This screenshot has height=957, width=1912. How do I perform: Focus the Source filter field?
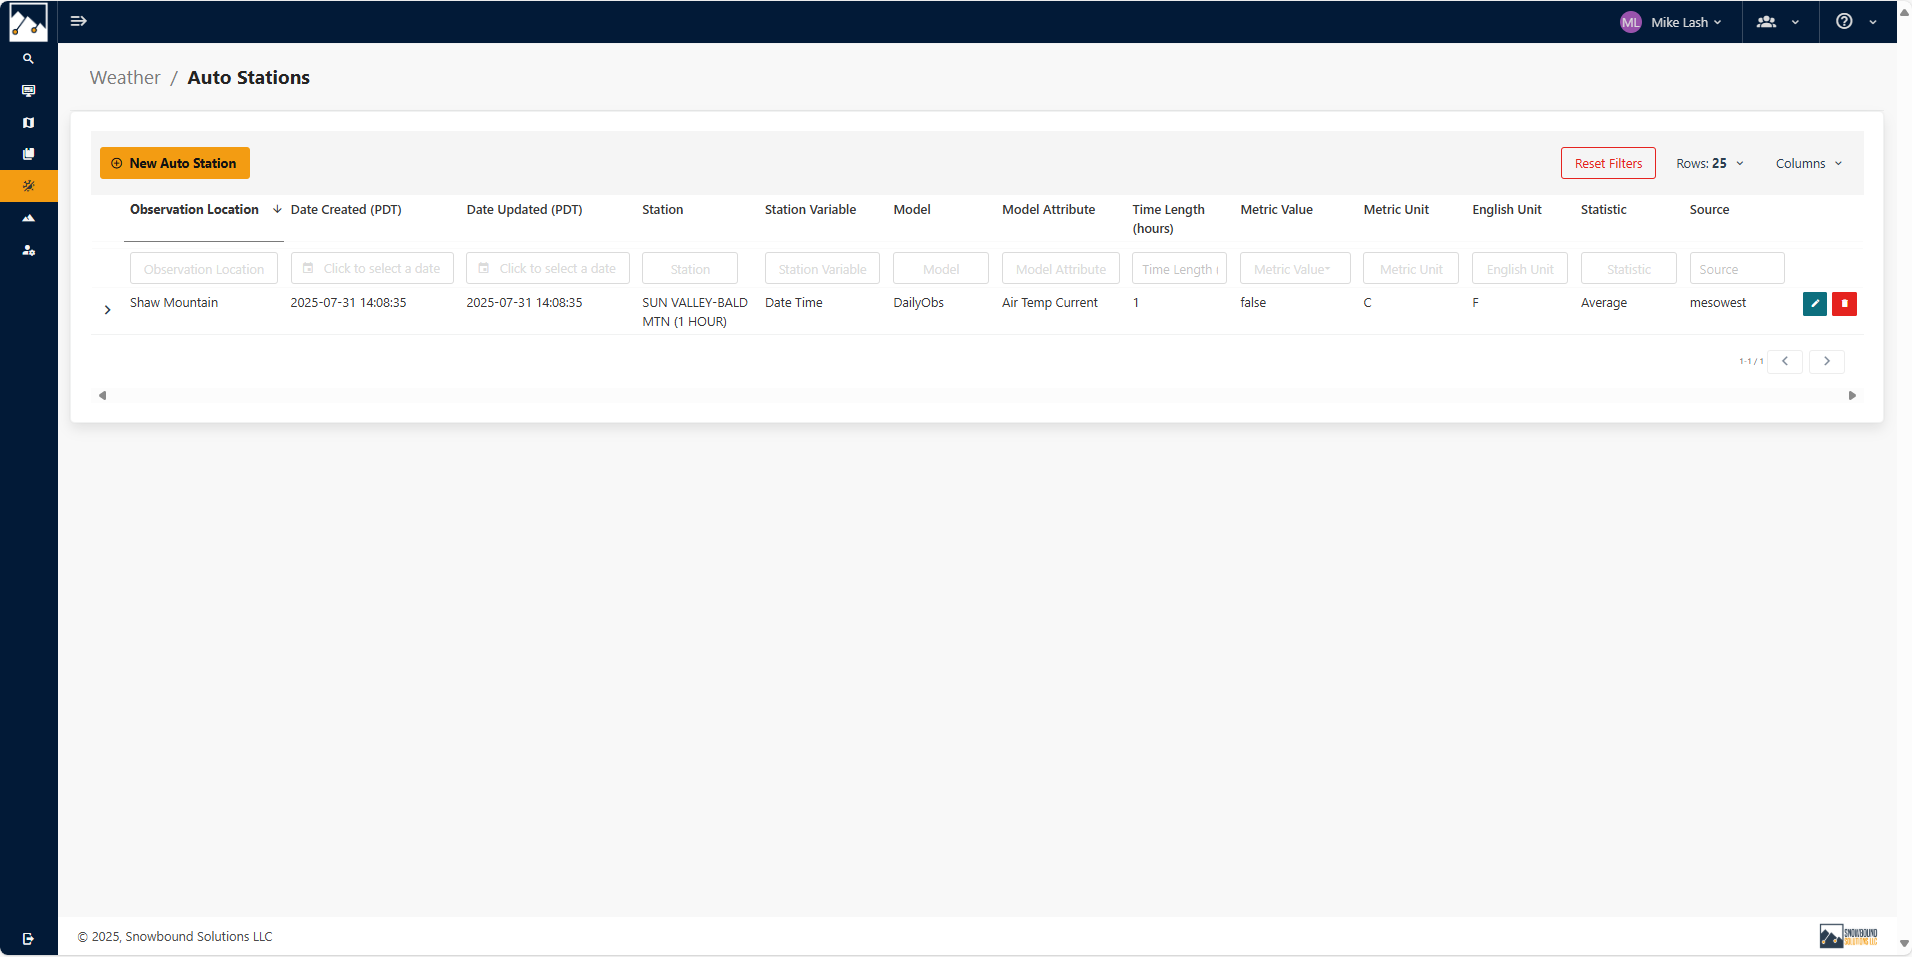pos(1737,268)
